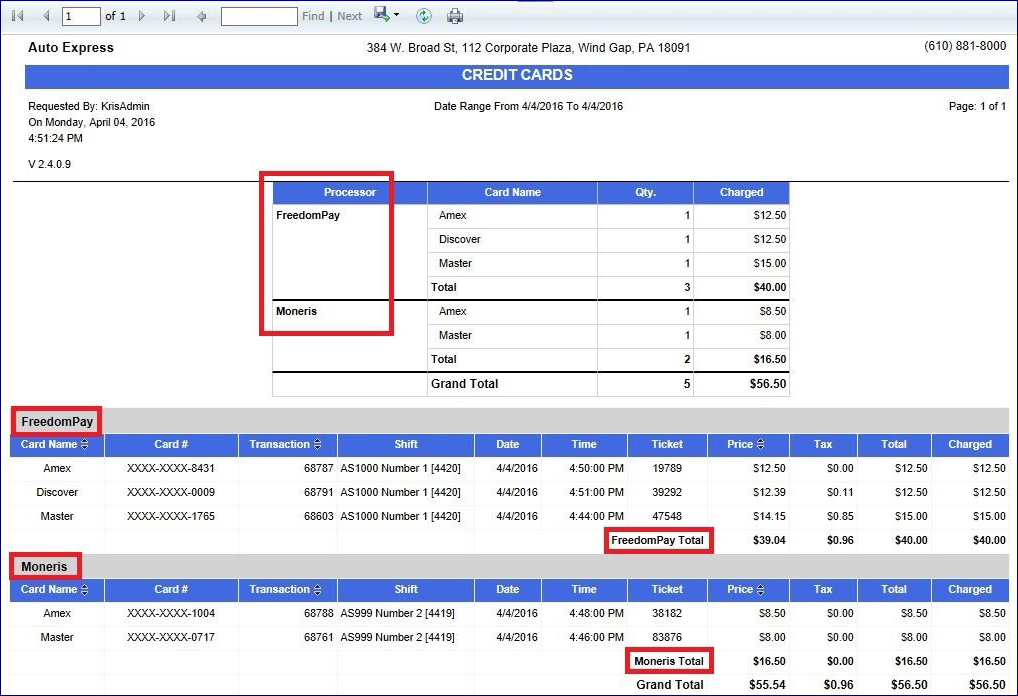
Task: Sort FreedomPay section by Transaction
Action: click(317, 445)
